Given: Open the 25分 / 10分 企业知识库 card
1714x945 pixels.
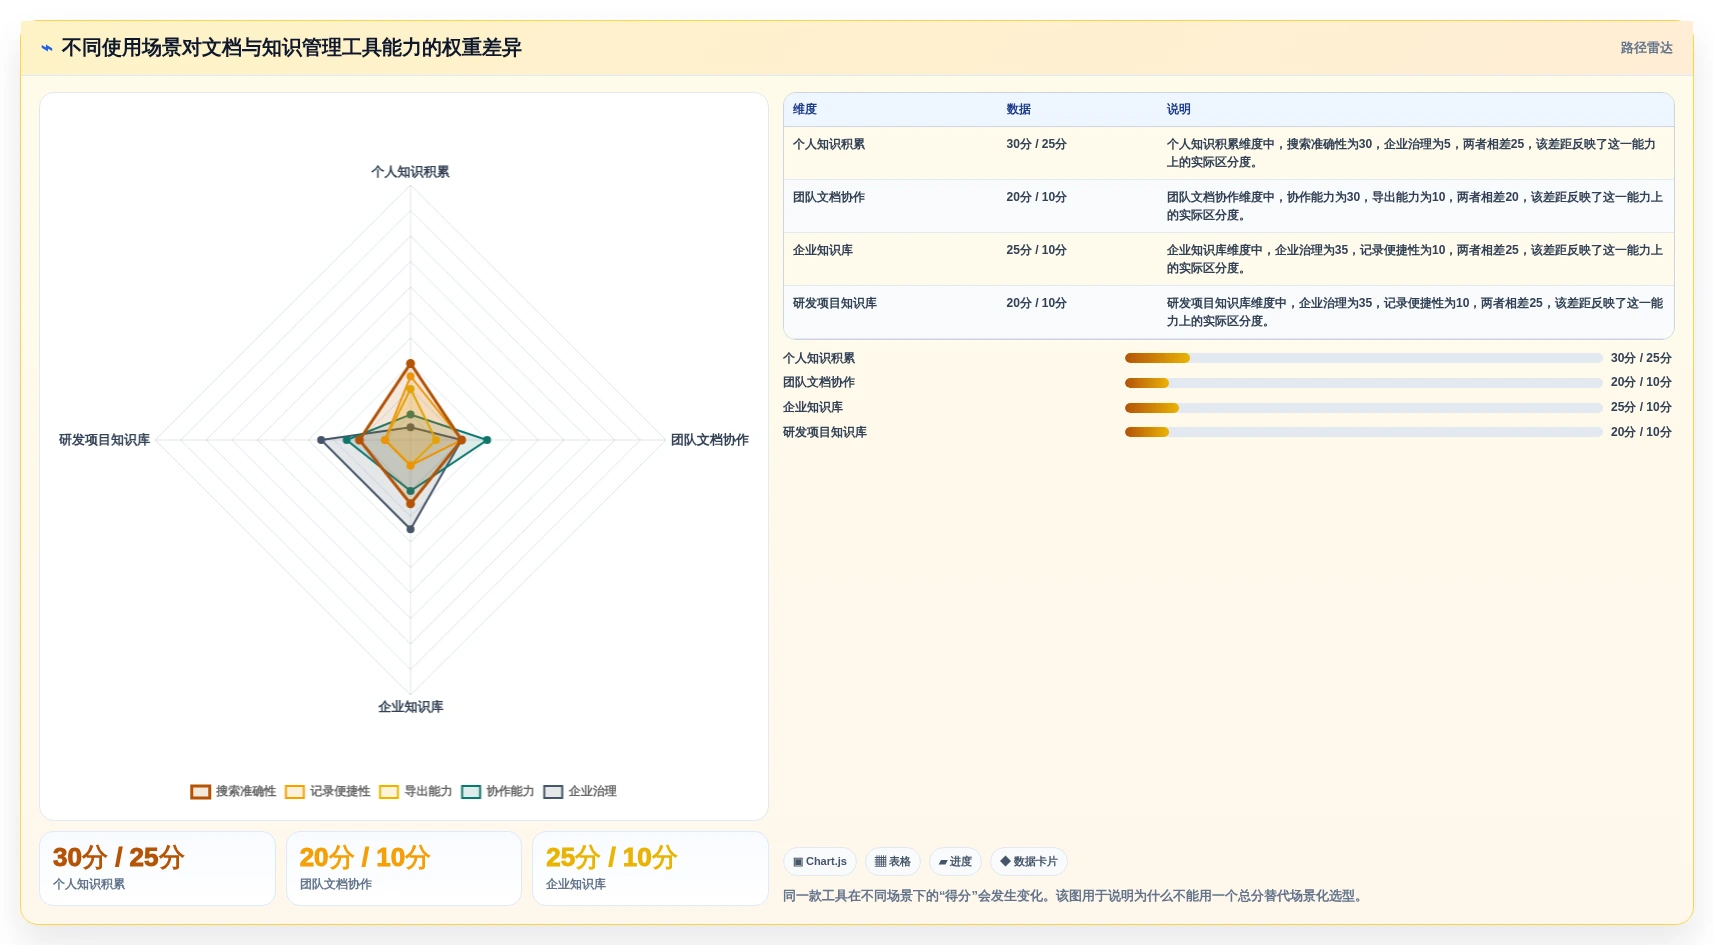Looking at the screenshot, I should click(650, 868).
